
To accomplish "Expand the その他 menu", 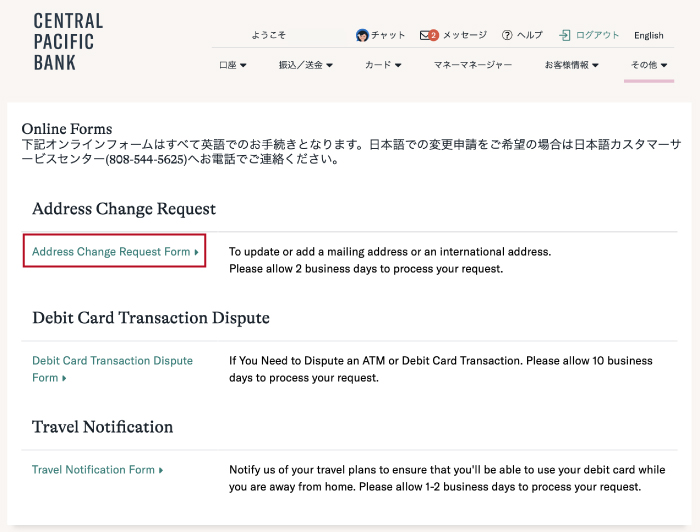I will click(x=648, y=65).
